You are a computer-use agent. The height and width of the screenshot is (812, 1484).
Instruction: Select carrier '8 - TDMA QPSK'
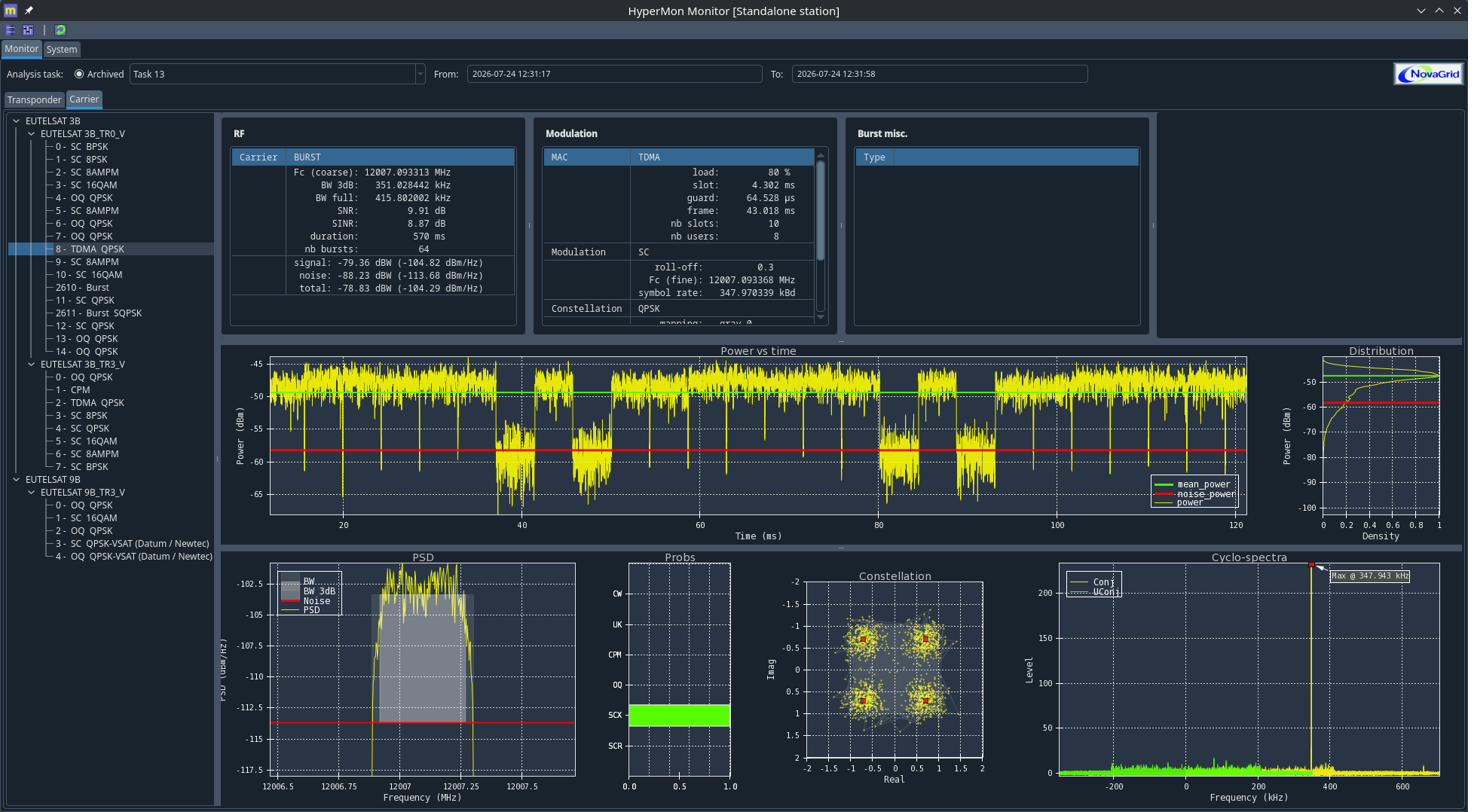[x=90, y=248]
